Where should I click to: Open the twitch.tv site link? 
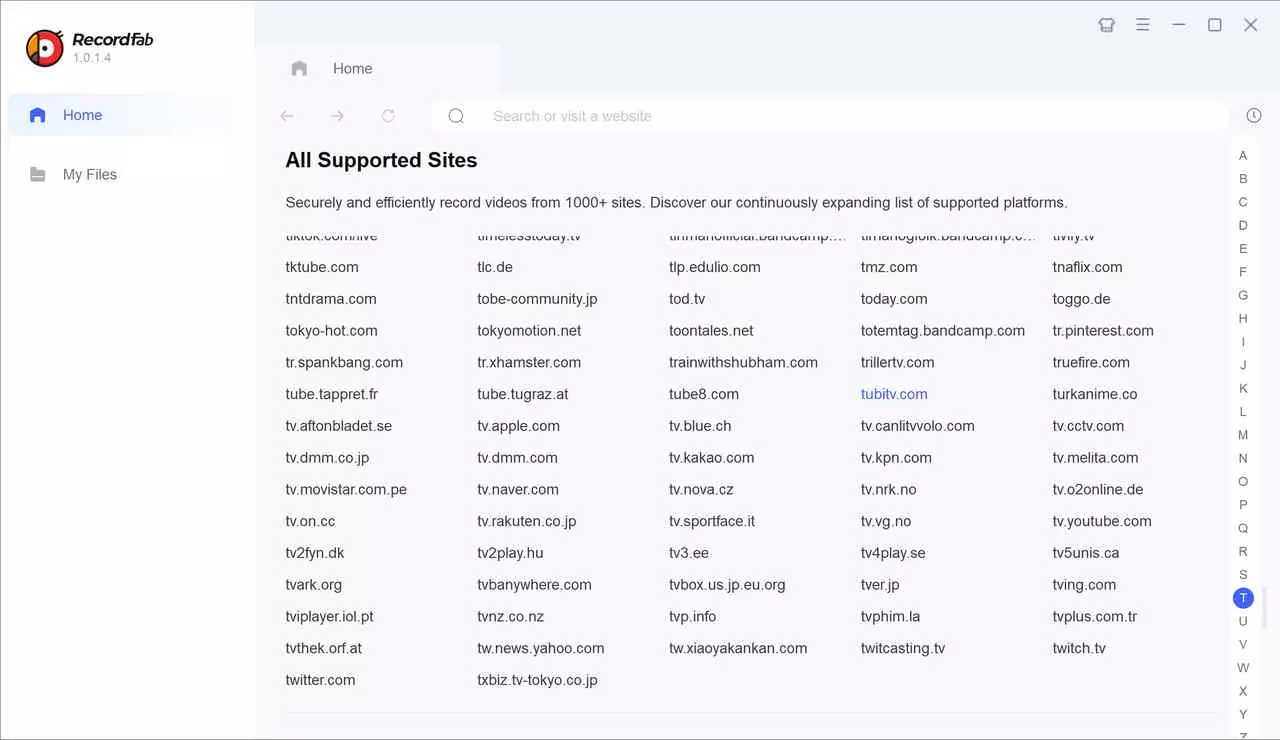(1079, 648)
